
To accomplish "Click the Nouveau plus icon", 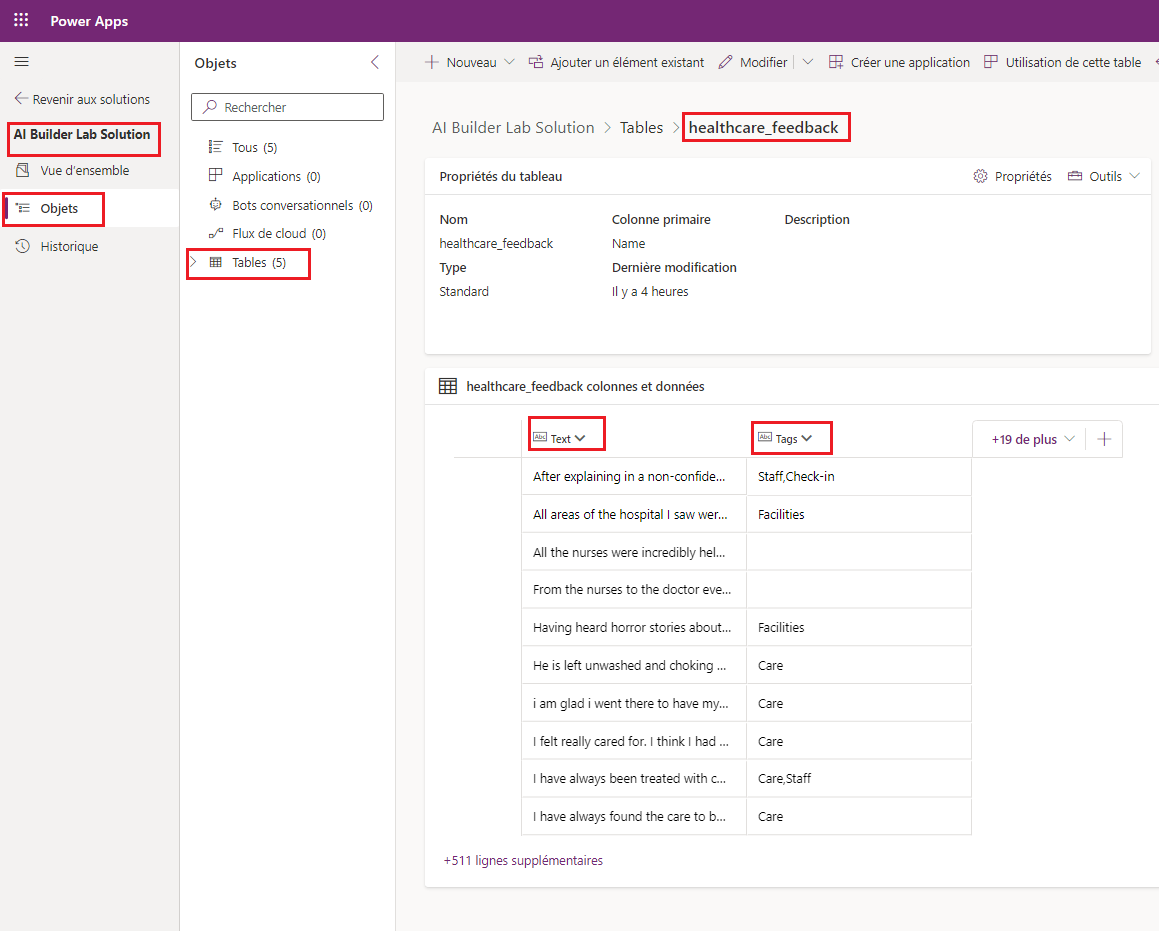I will click(432, 62).
